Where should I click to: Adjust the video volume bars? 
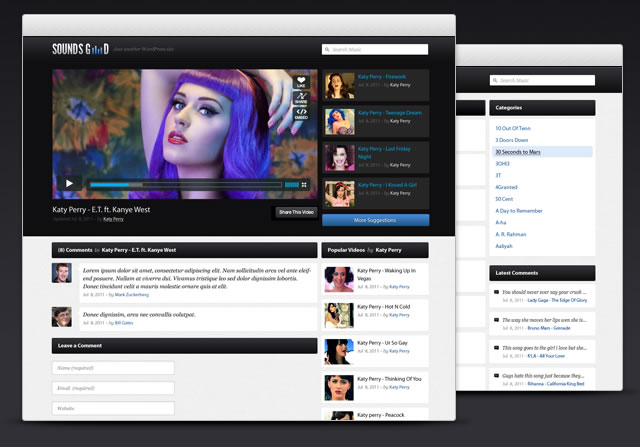[291, 185]
